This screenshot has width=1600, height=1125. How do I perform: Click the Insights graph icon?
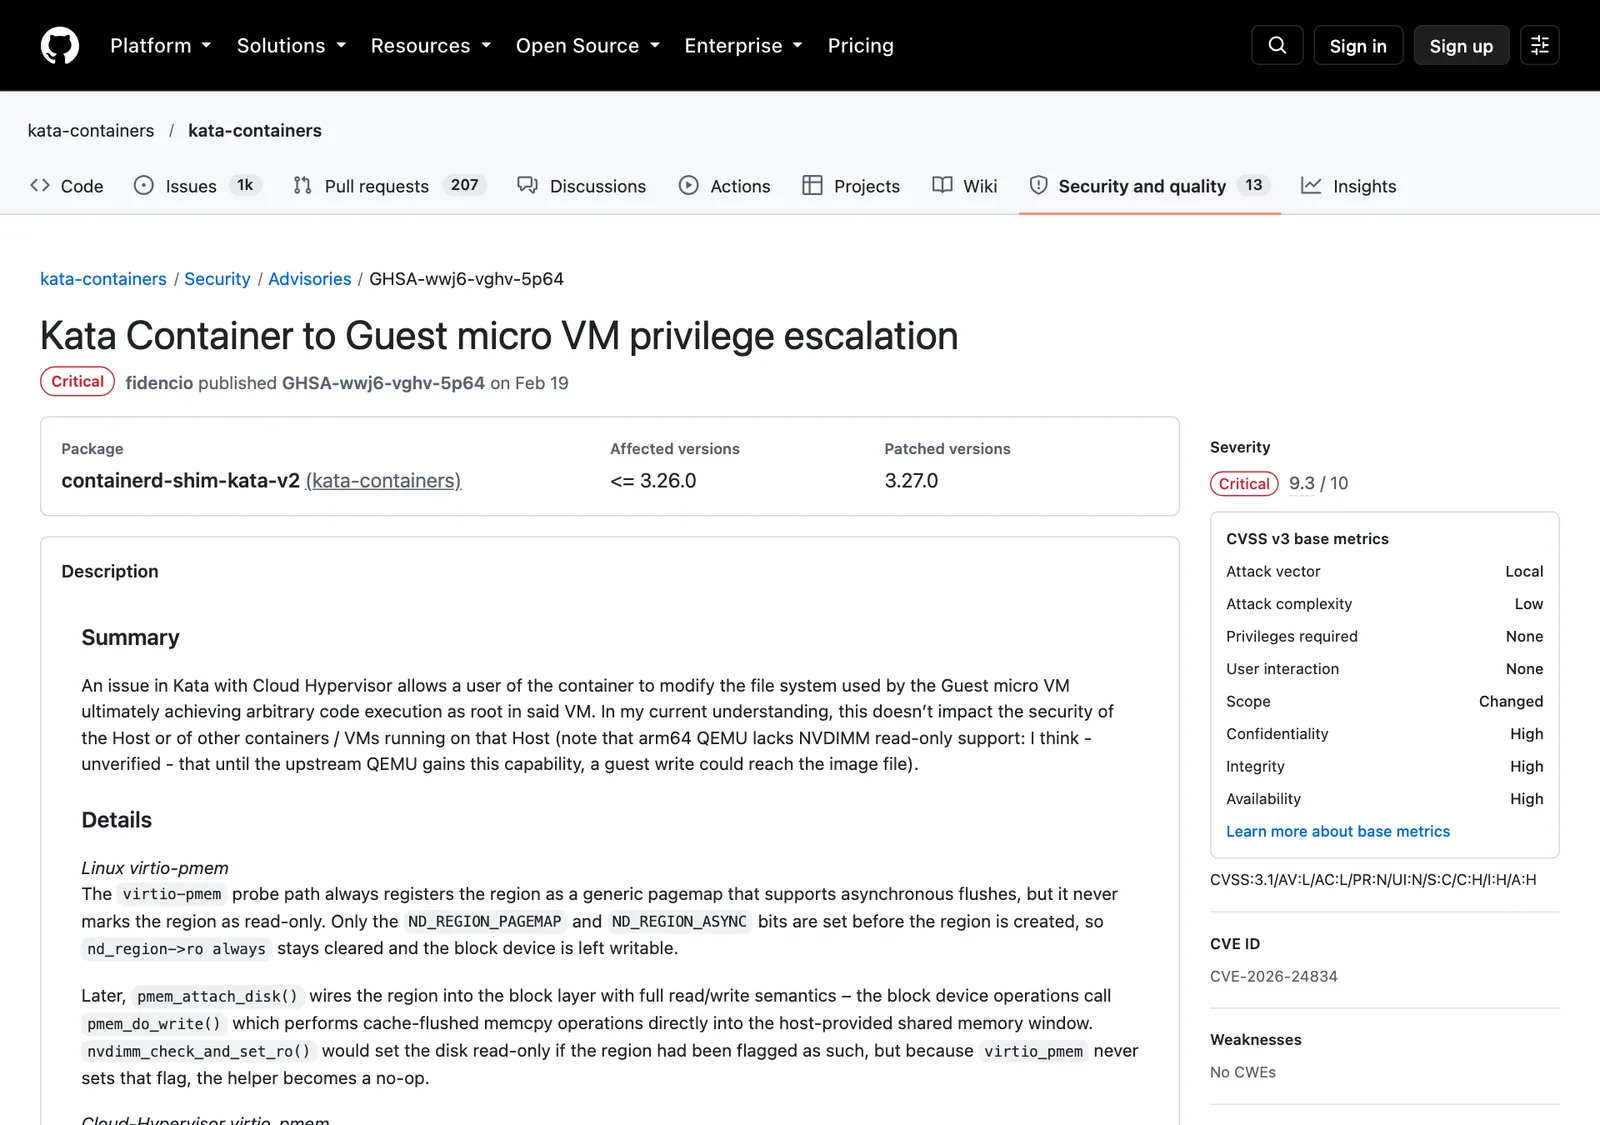tap(1311, 185)
